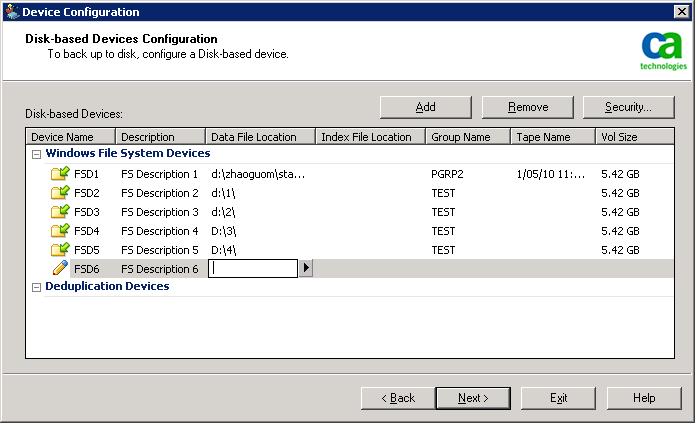Viewport: 695px width, 424px height.
Task: Go to previous page with Back button
Action: (x=397, y=398)
